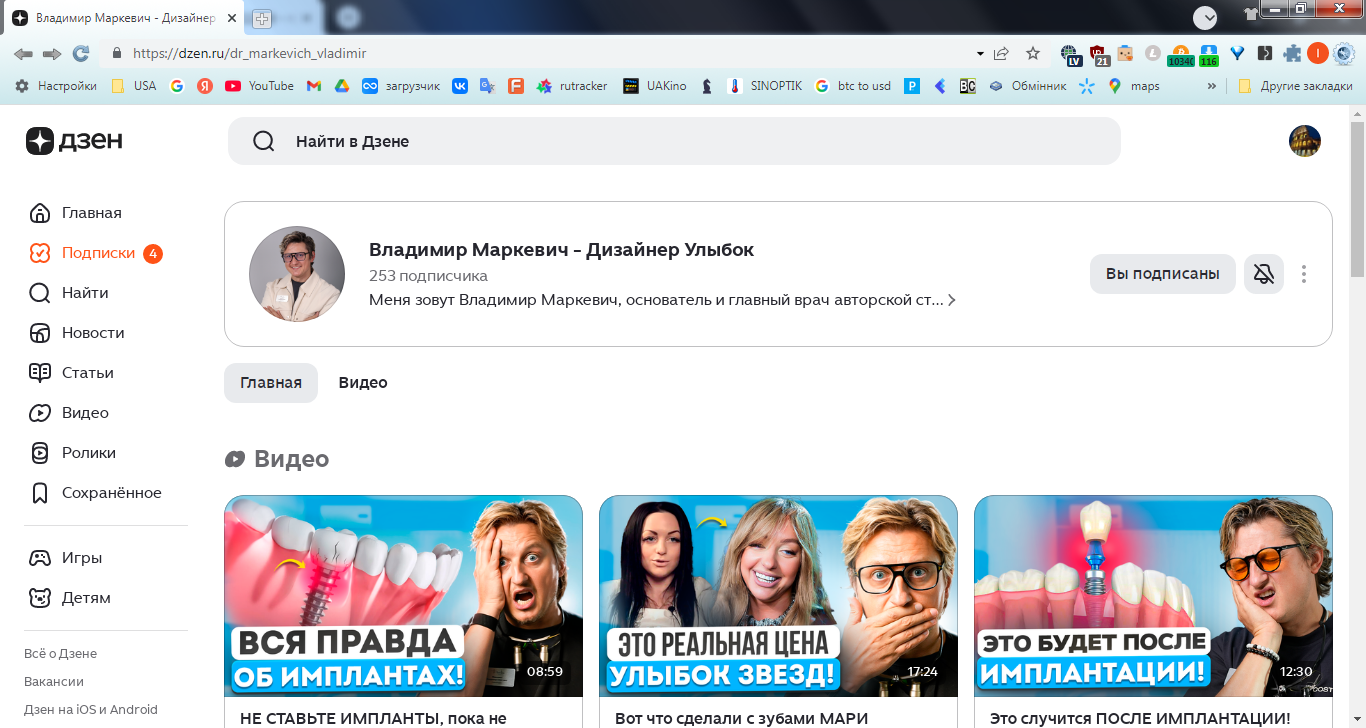Screen dimensions: 1366x728
Task: Open the SINOPTIK bookmark
Action: pyautogui.click(x=765, y=86)
